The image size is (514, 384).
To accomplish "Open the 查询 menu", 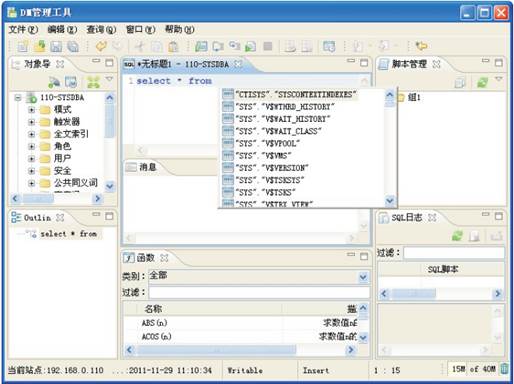I will click(101, 30).
